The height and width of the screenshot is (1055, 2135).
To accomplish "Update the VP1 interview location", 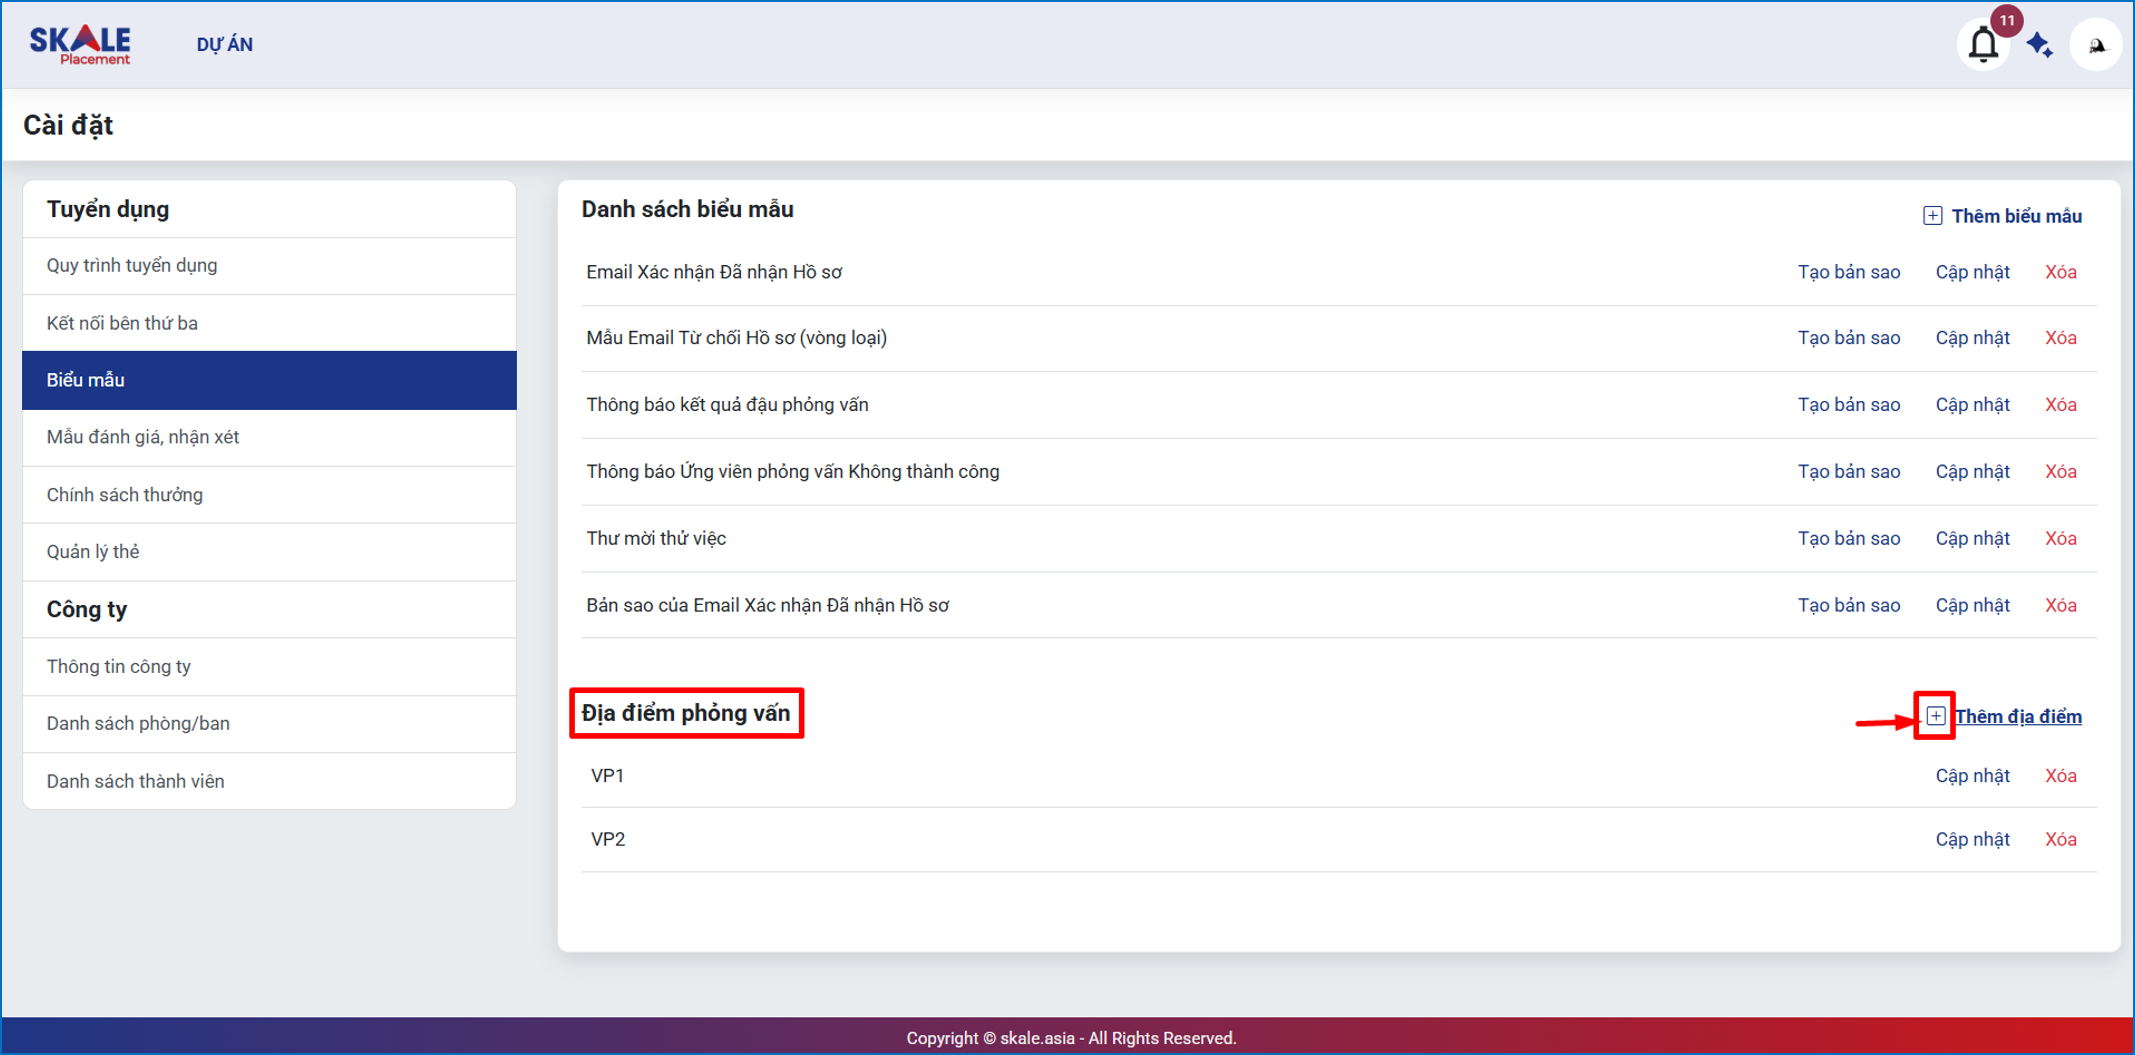I will click(1972, 776).
